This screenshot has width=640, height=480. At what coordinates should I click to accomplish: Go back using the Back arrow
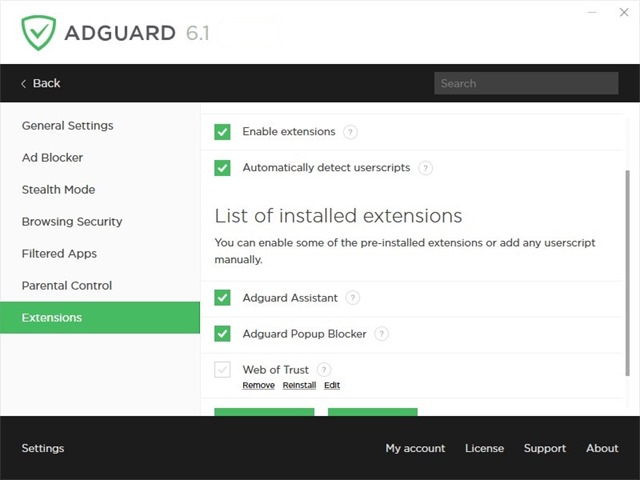point(41,84)
